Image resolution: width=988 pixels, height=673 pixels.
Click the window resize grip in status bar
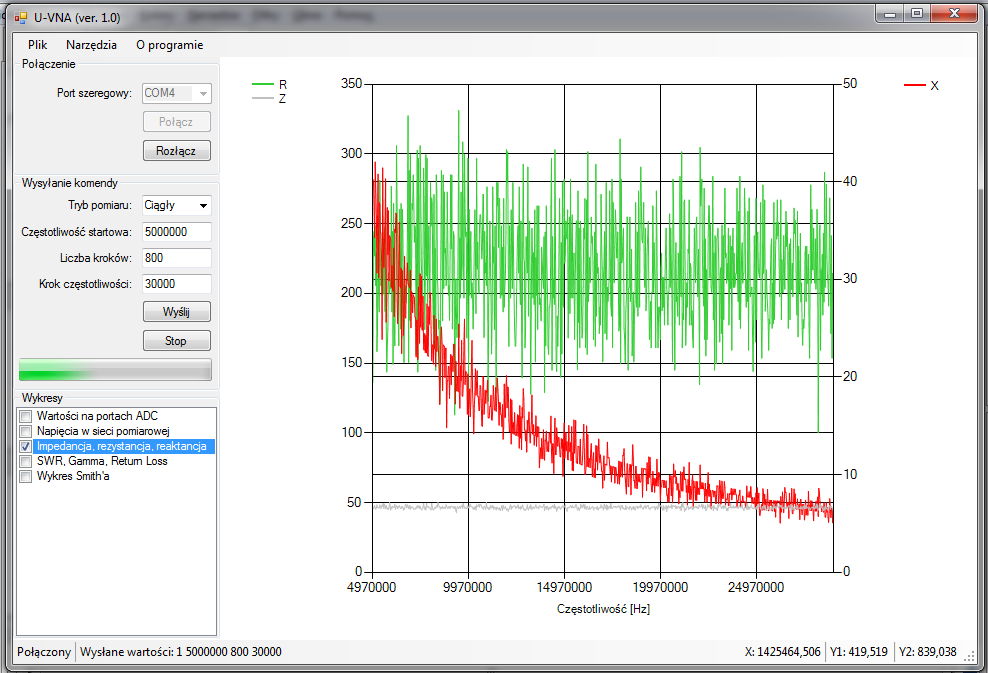pyautogui.click(x=969, y=655)
